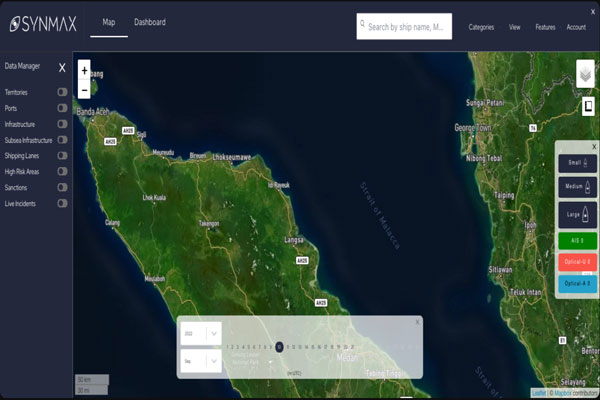This screenshot has height=400, width=600.
Task: Open the Features menu
Action: pos(545,27)
